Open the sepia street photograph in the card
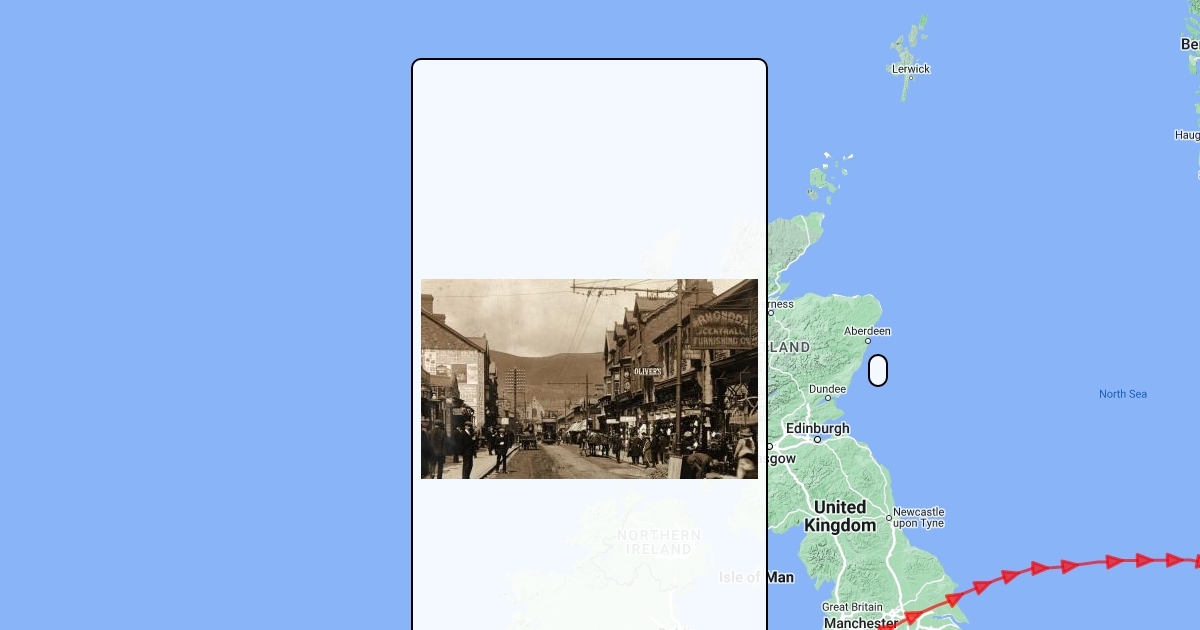The height and width of the screenshot is (630, 1200). tap(589, 379)
